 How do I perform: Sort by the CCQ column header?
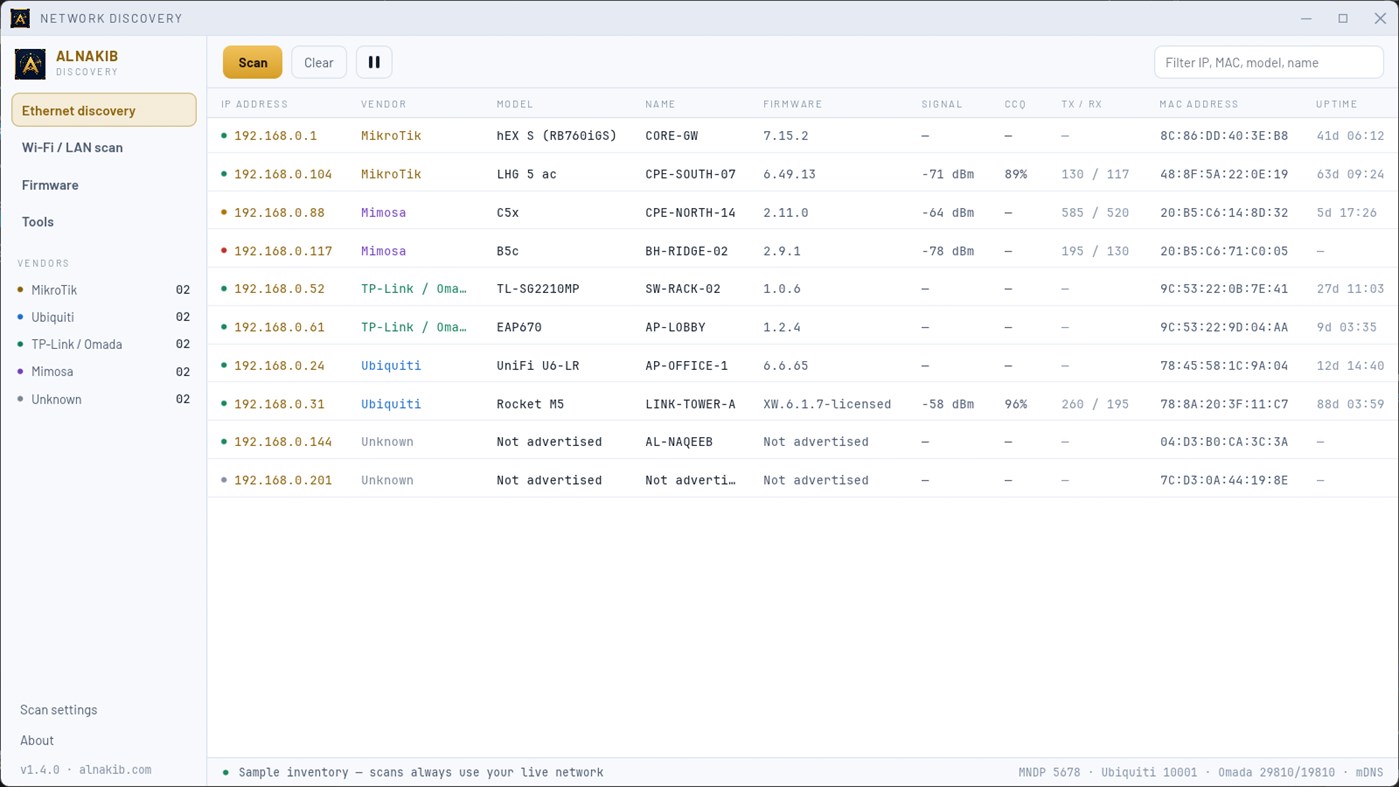tap(1015, 104)
